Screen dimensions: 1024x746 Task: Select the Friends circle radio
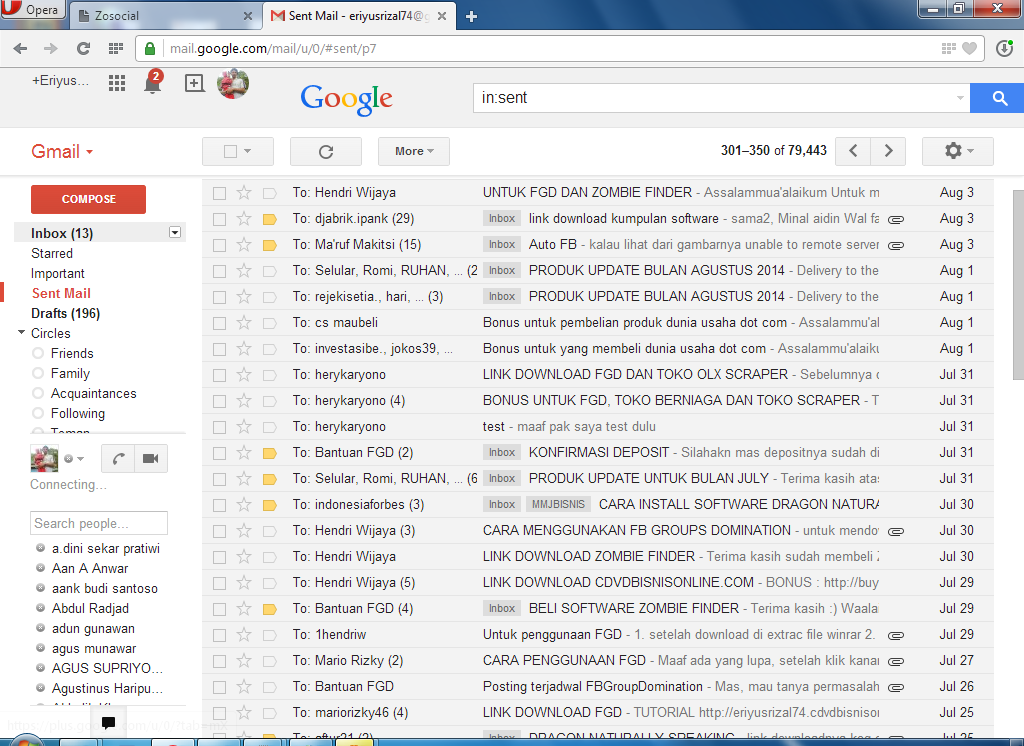click(x=38, y=353)
